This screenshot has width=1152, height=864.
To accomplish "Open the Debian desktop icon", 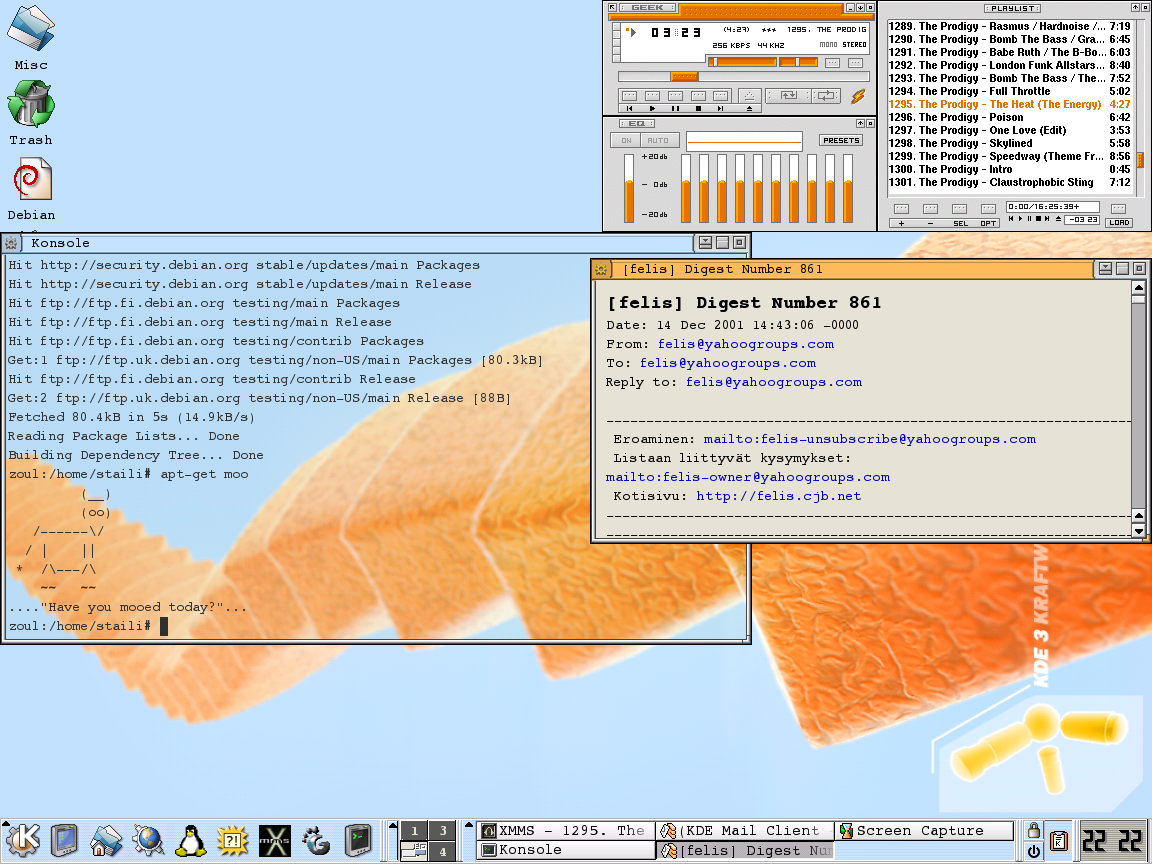I will (31, 189).
